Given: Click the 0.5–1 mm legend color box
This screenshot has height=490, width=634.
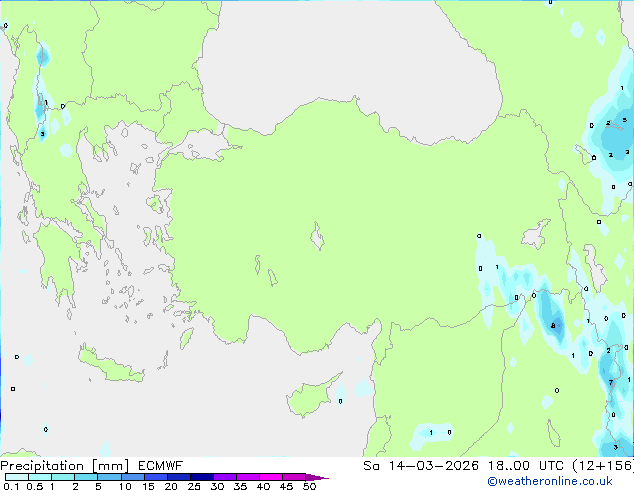Looking at the screenshot, I should (x=40, y=477).
